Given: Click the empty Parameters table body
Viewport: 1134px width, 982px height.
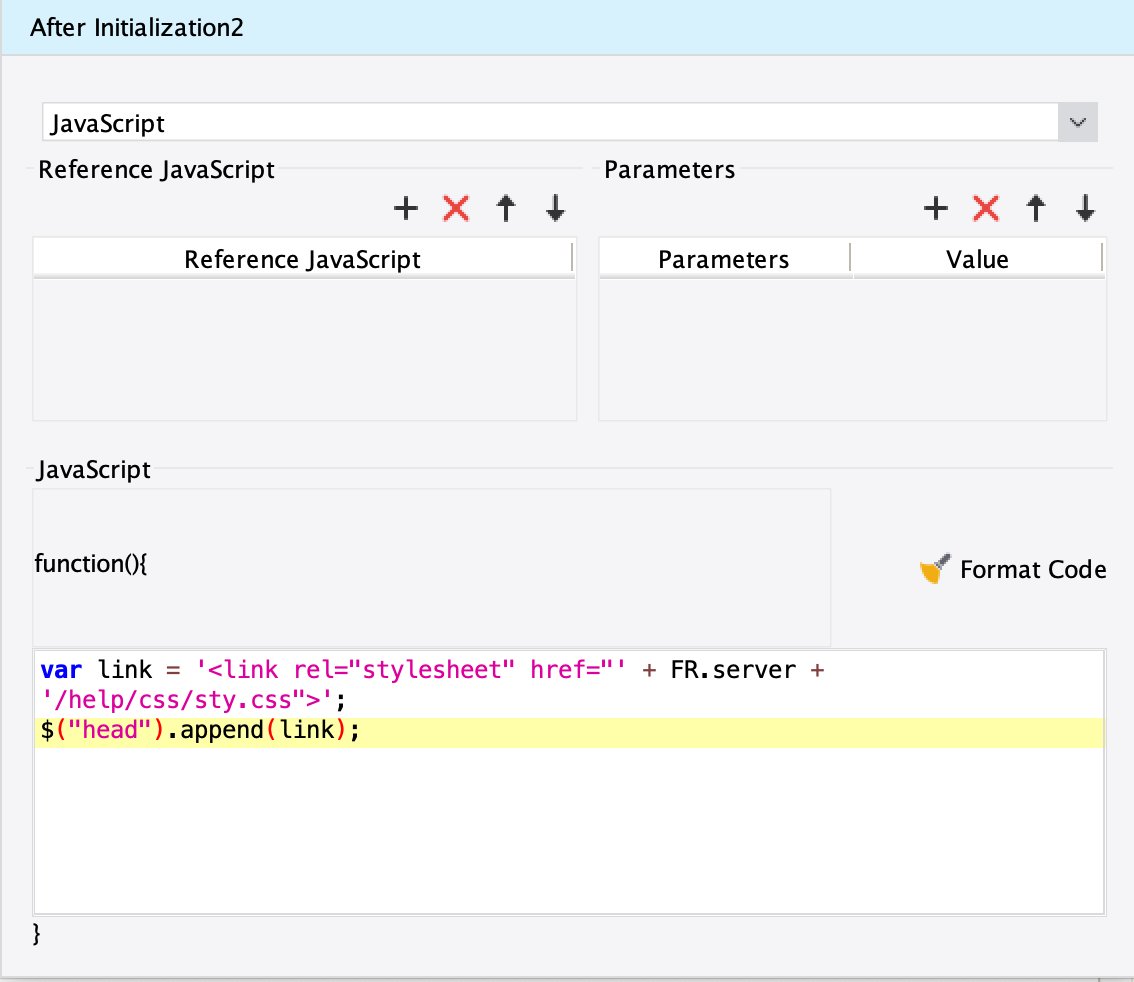Looking at the screenshot, I should click(x=852, y=350).
